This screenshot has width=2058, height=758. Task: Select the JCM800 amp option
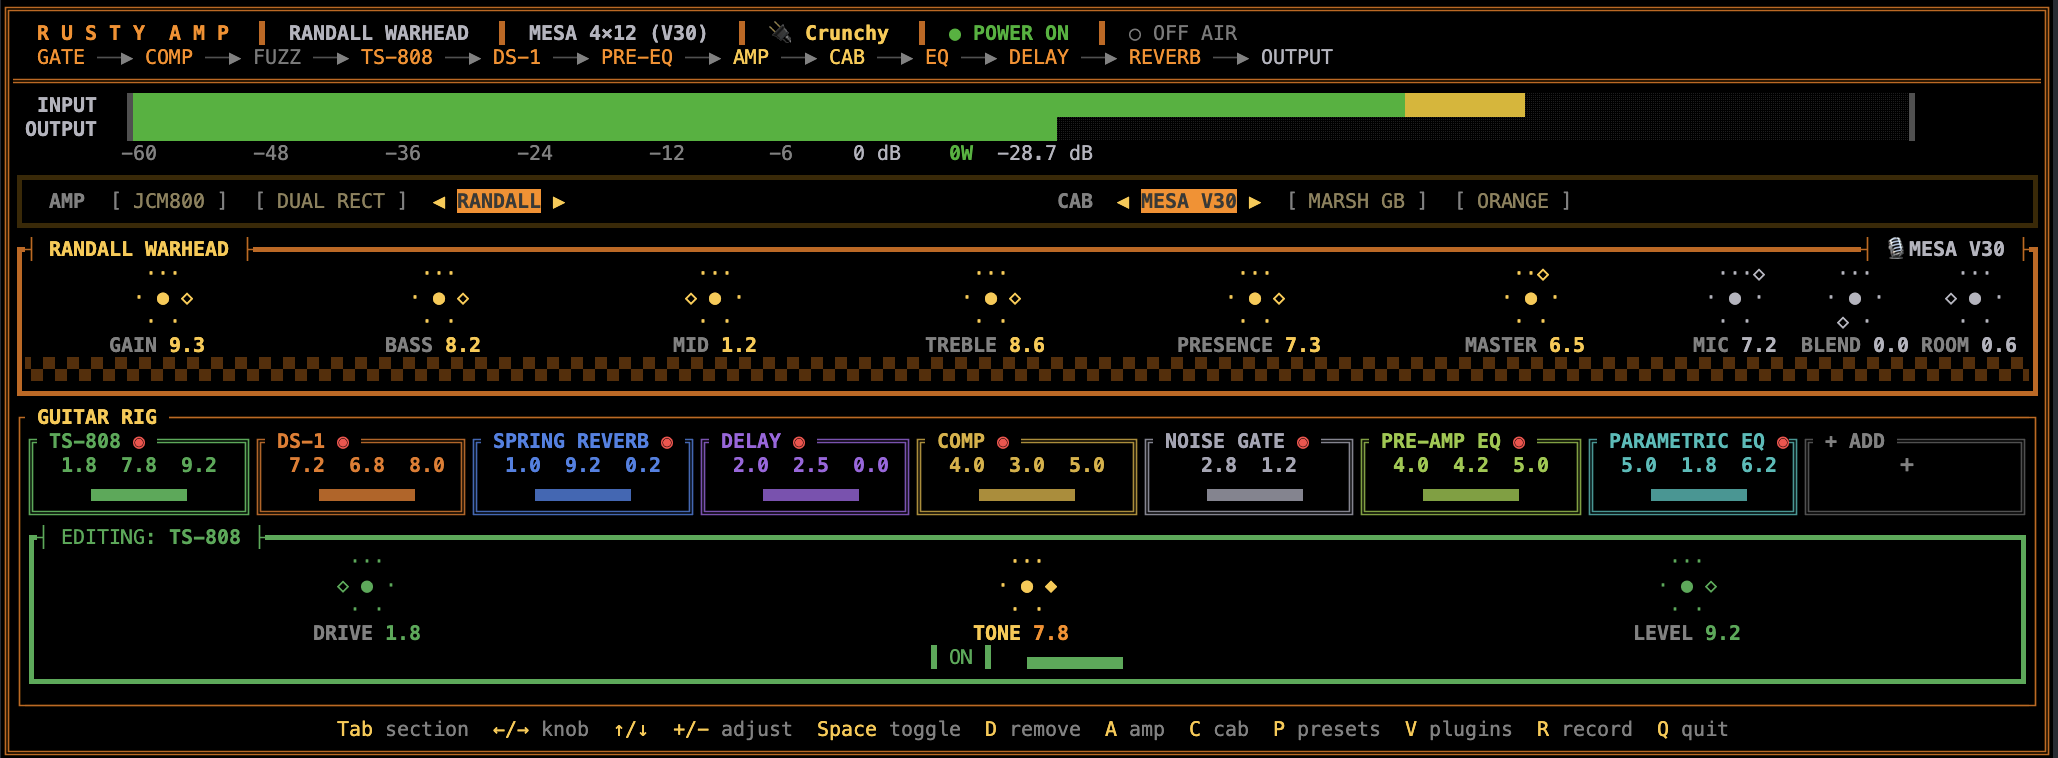tap(169, 201)
